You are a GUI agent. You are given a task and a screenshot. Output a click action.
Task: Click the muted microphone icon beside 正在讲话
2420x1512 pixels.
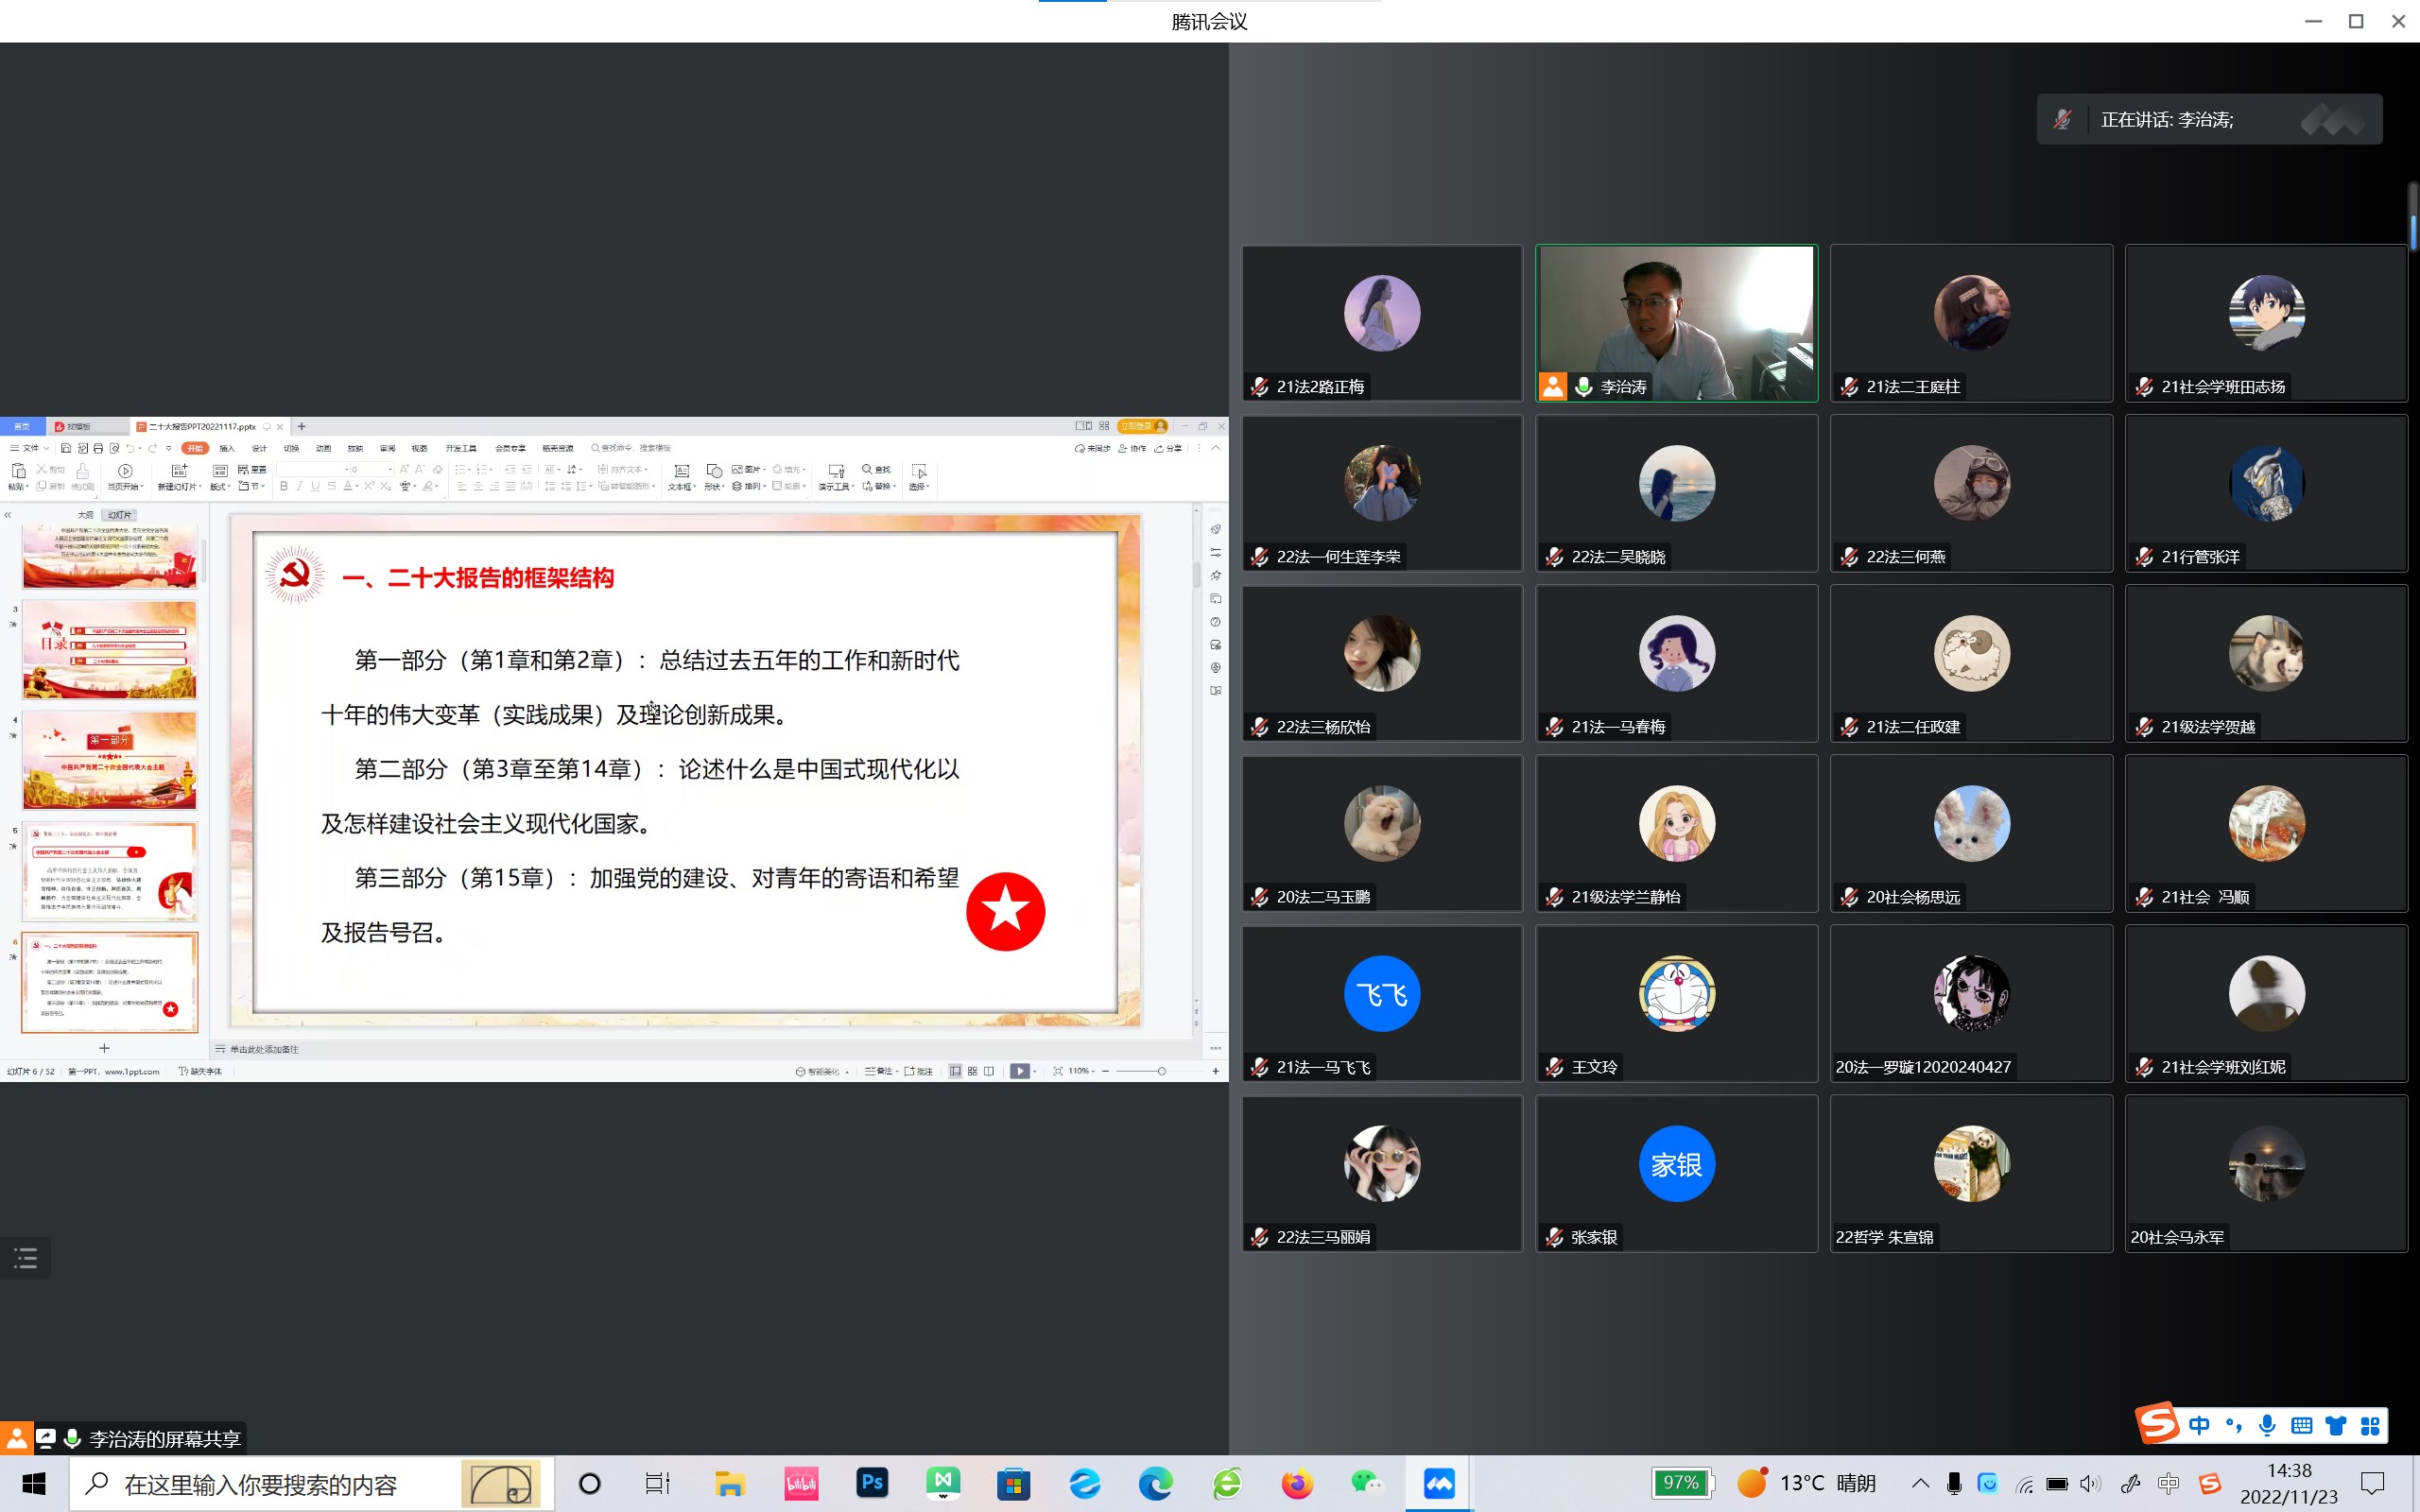(x=2062, y=120)
